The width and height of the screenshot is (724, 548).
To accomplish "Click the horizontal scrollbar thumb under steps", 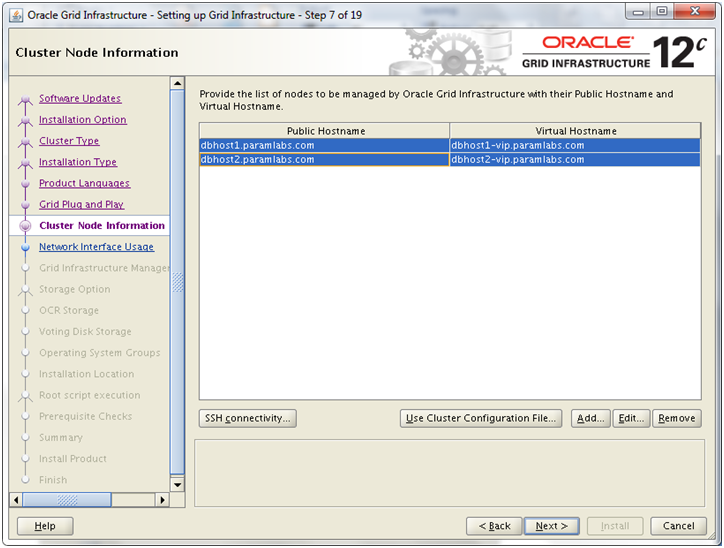I will (x=67, y=500).
